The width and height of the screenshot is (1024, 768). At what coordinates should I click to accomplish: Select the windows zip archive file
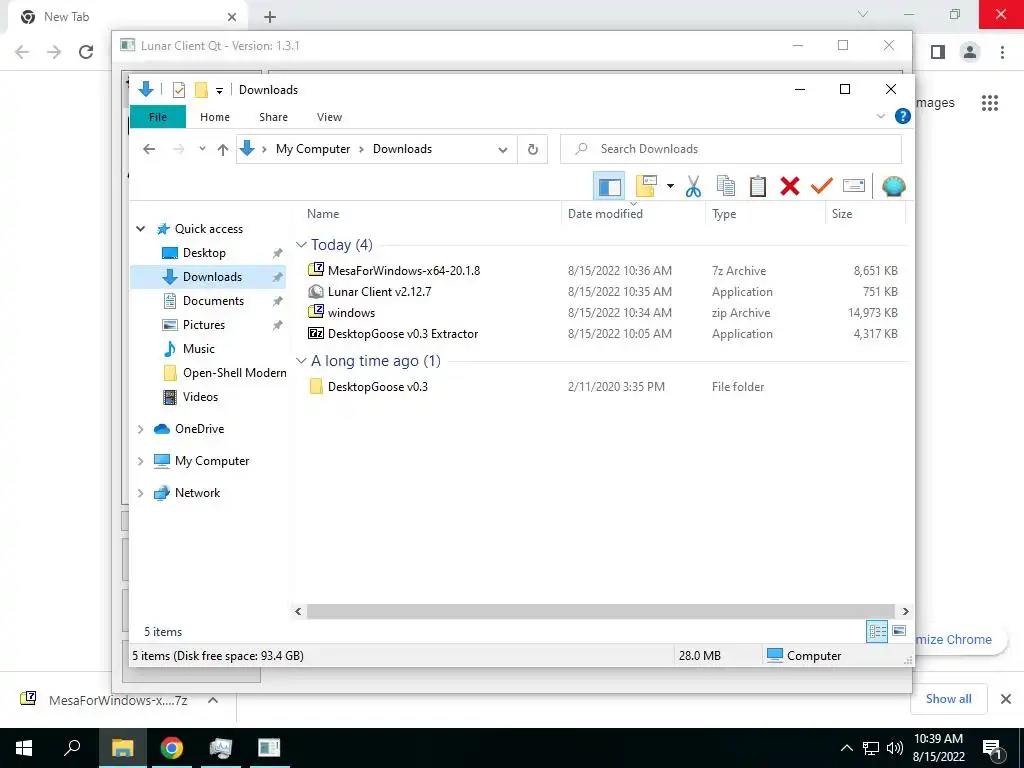click(351, 313)
